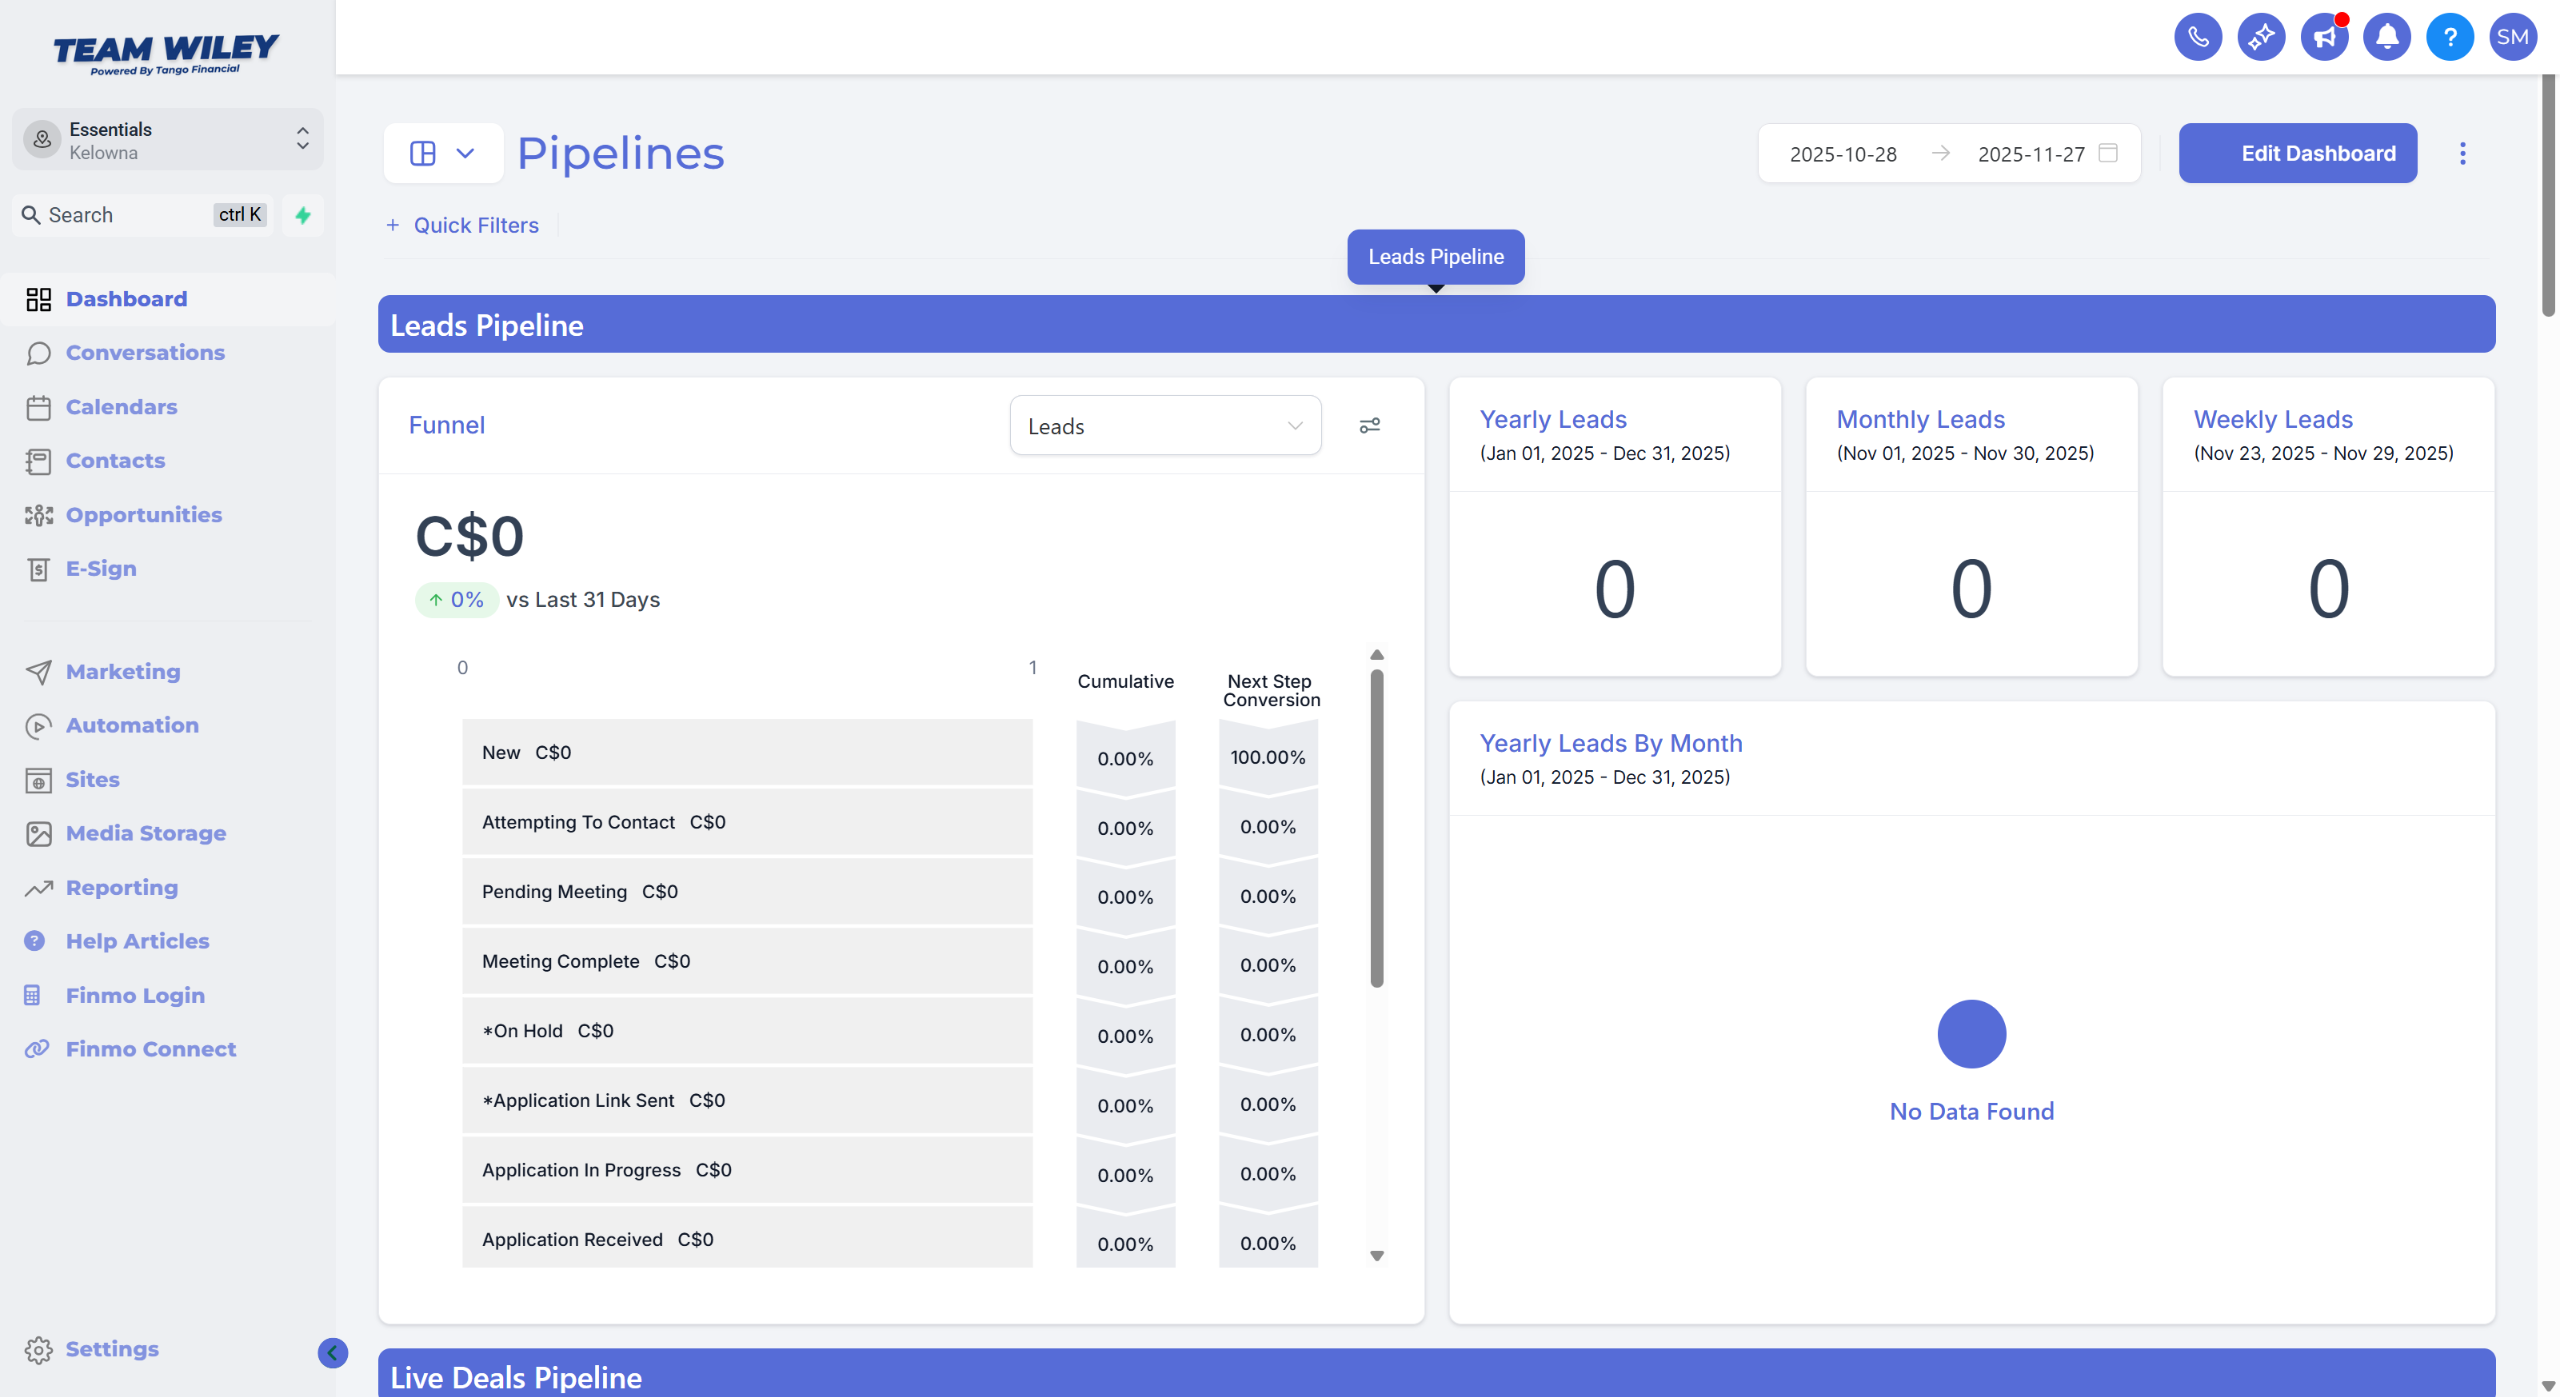This screenshot has width=2560, height=1397.
Task: Click the Edit Dashboard button
Action: pos(2297,153)
